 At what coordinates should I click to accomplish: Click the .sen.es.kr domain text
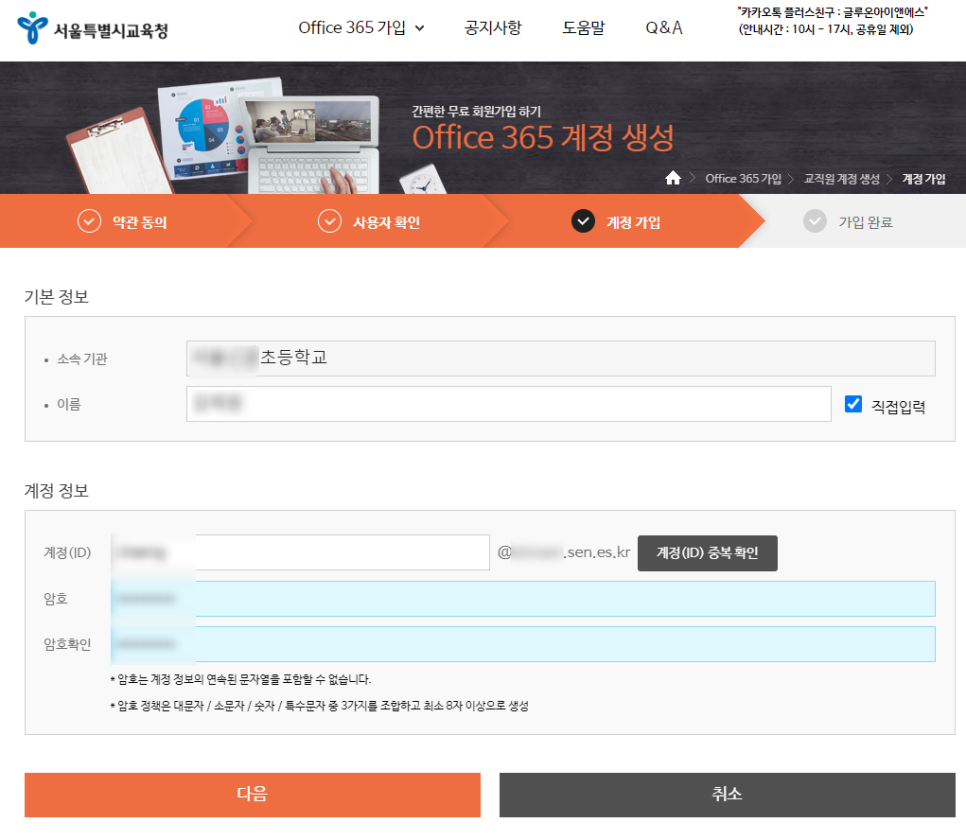coord(596,552)
